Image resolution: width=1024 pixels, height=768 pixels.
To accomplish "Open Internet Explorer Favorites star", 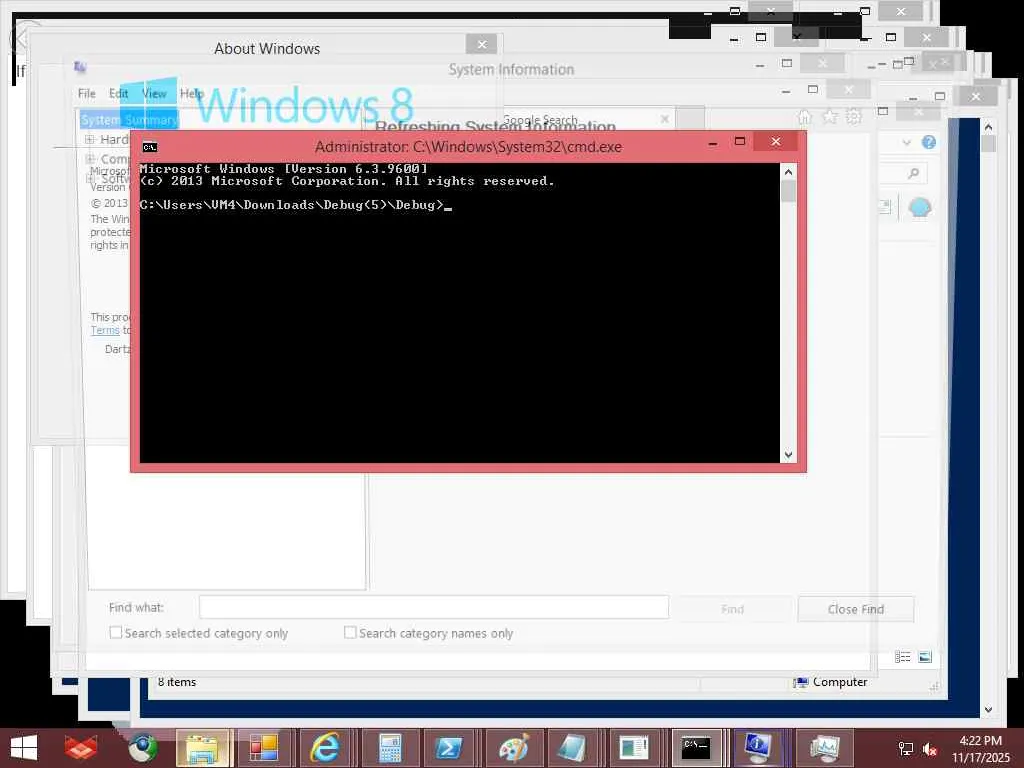I will point(829,117).
